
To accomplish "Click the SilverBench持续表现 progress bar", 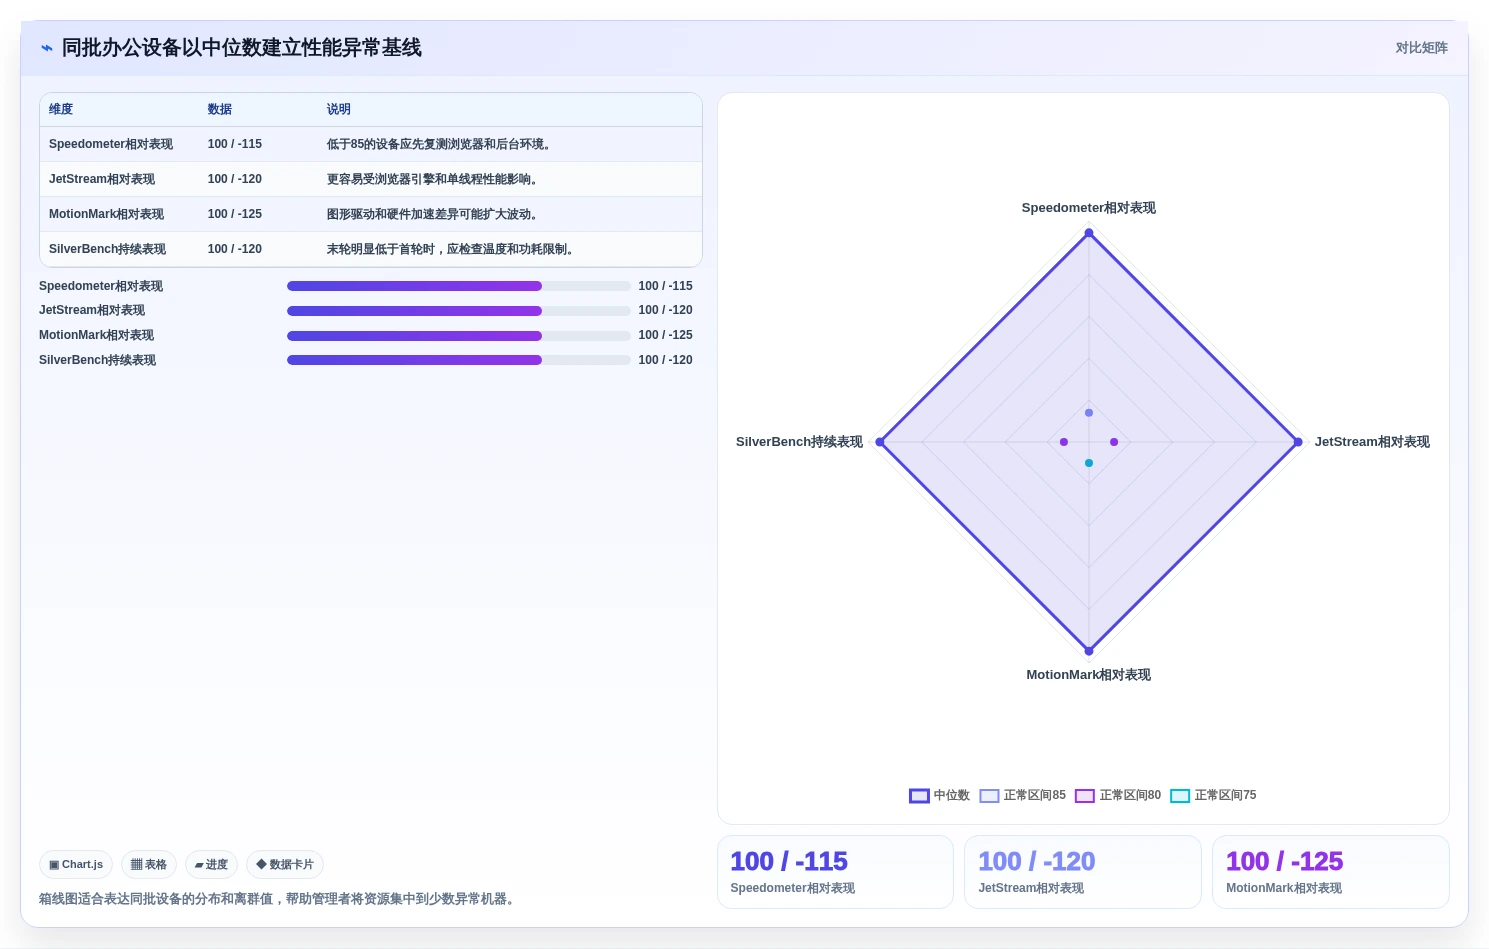I will [x=458, y=360].
